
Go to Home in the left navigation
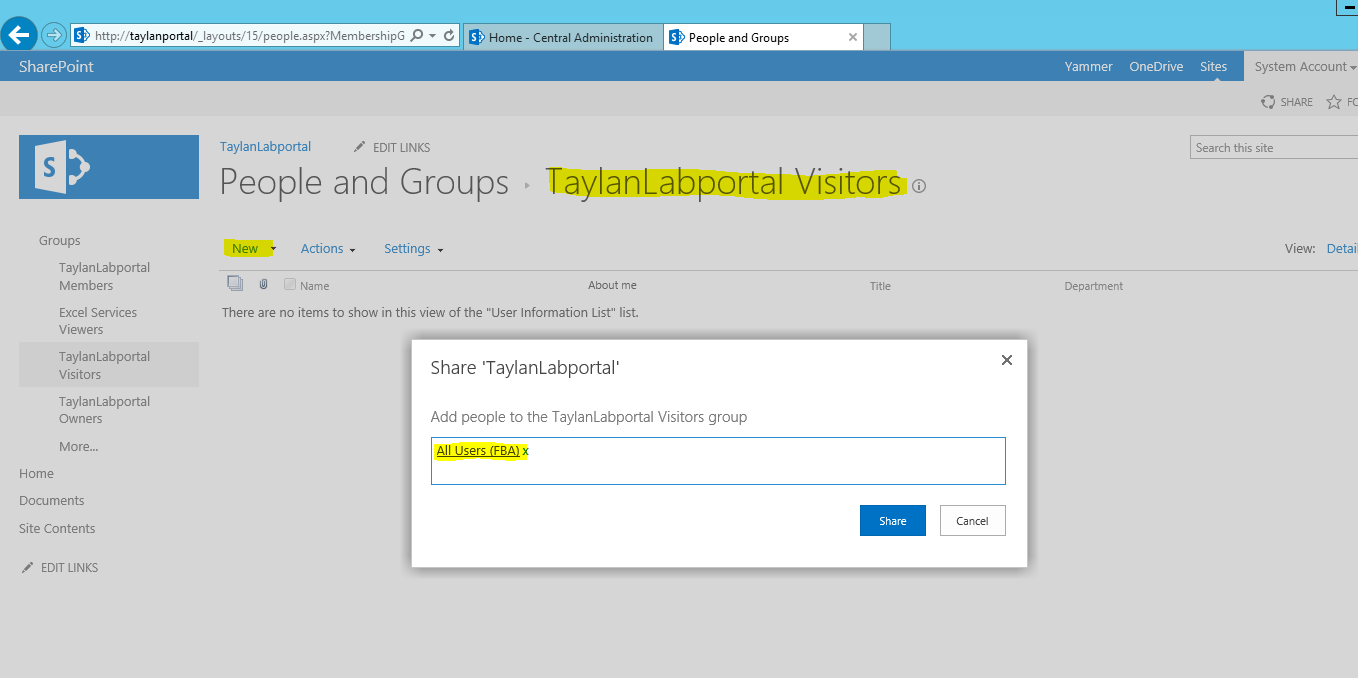(36, 474)
